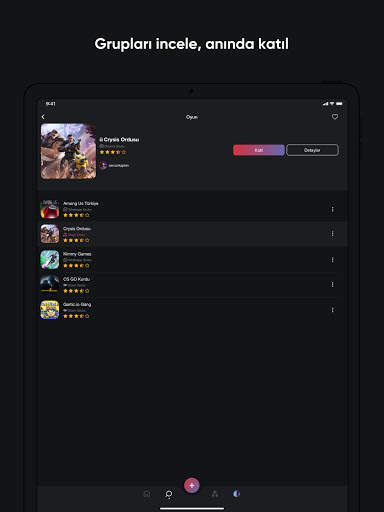Select the 'Gartic.io Gang' title text
The width and height of the screenshot is (384, 512).
click(77, 304)
